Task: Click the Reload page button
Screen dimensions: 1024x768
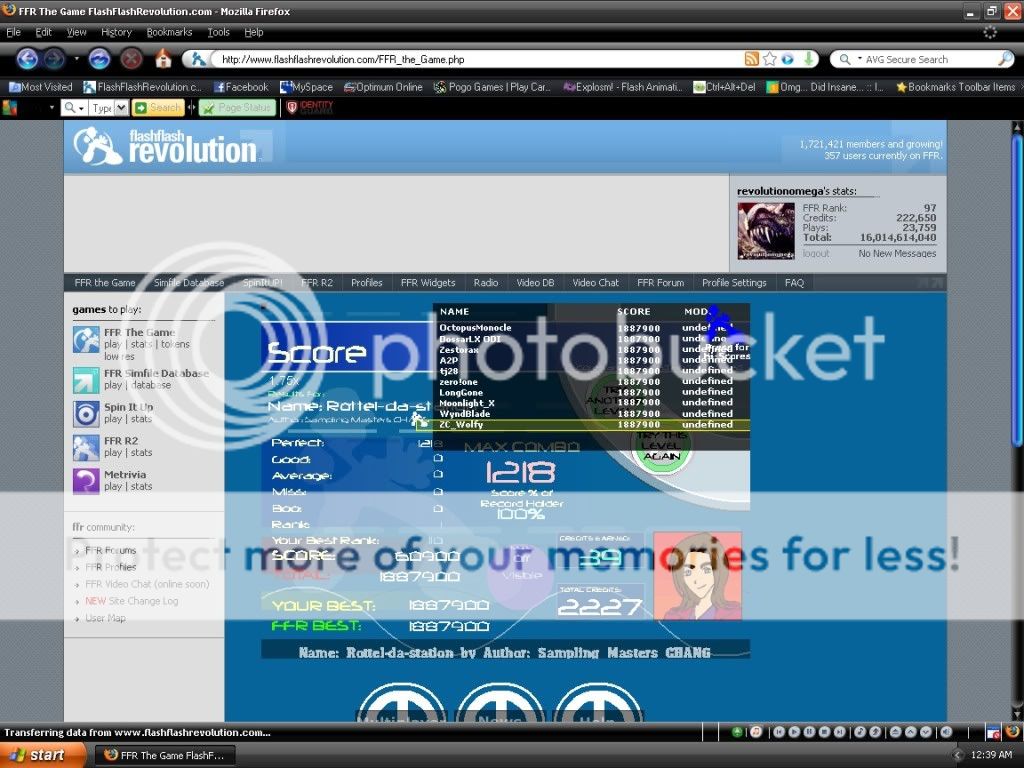Action: (x=99, y=59)
